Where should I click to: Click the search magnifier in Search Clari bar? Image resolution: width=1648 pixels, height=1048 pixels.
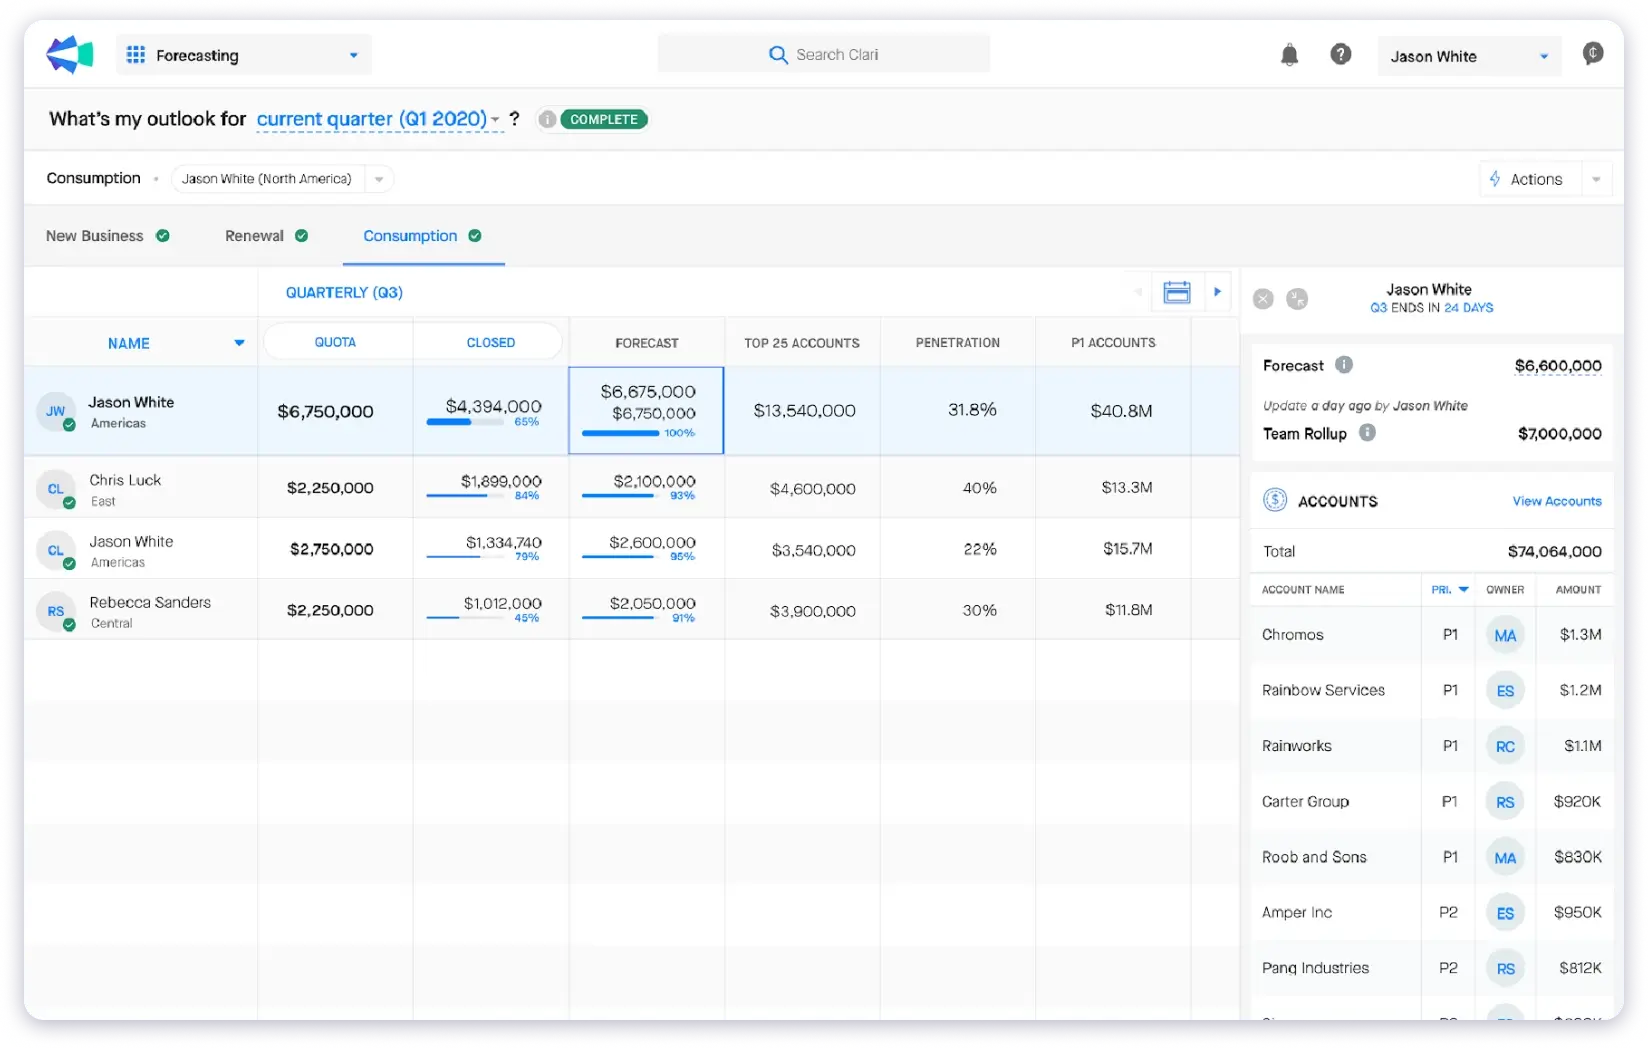coord(777,54)
